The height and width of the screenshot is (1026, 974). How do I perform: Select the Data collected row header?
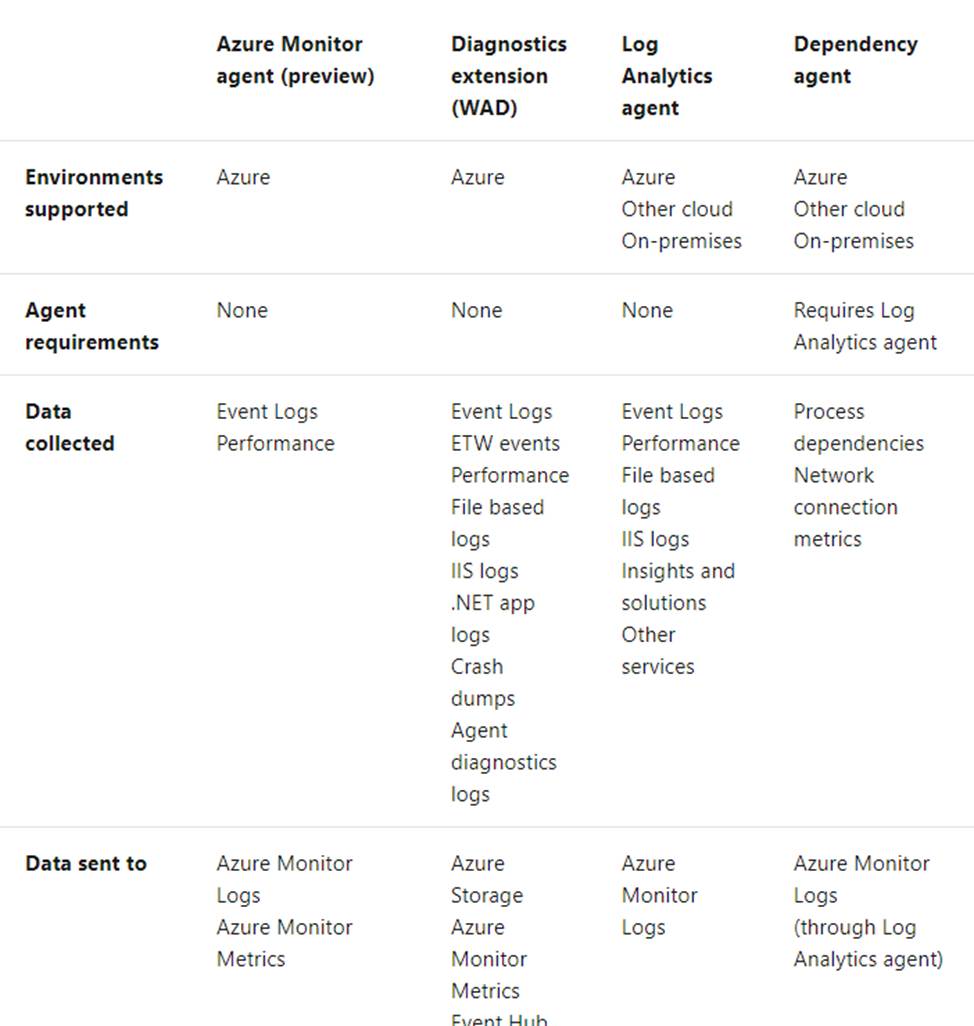(x=70, y=427)
